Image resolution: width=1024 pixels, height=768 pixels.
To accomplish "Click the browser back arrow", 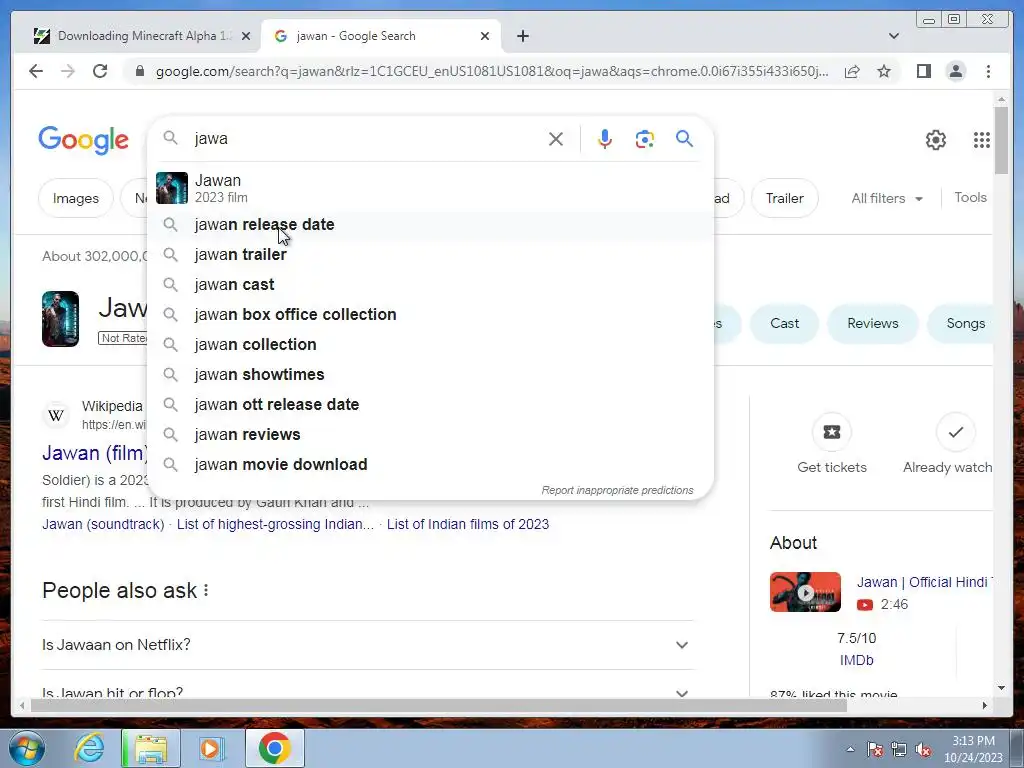I will 36,71.
